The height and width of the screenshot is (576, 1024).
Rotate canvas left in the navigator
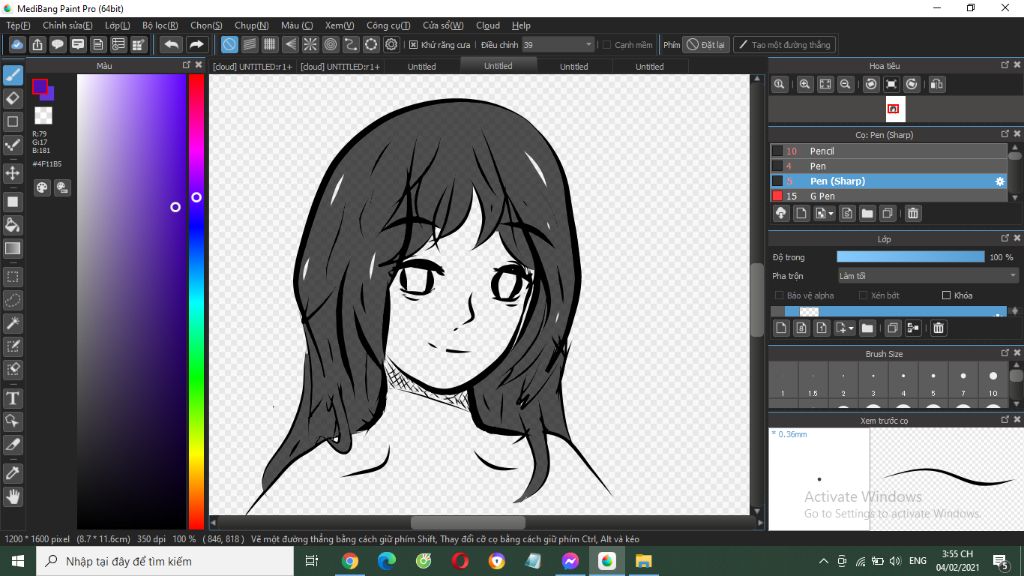(x=871, y=84)
